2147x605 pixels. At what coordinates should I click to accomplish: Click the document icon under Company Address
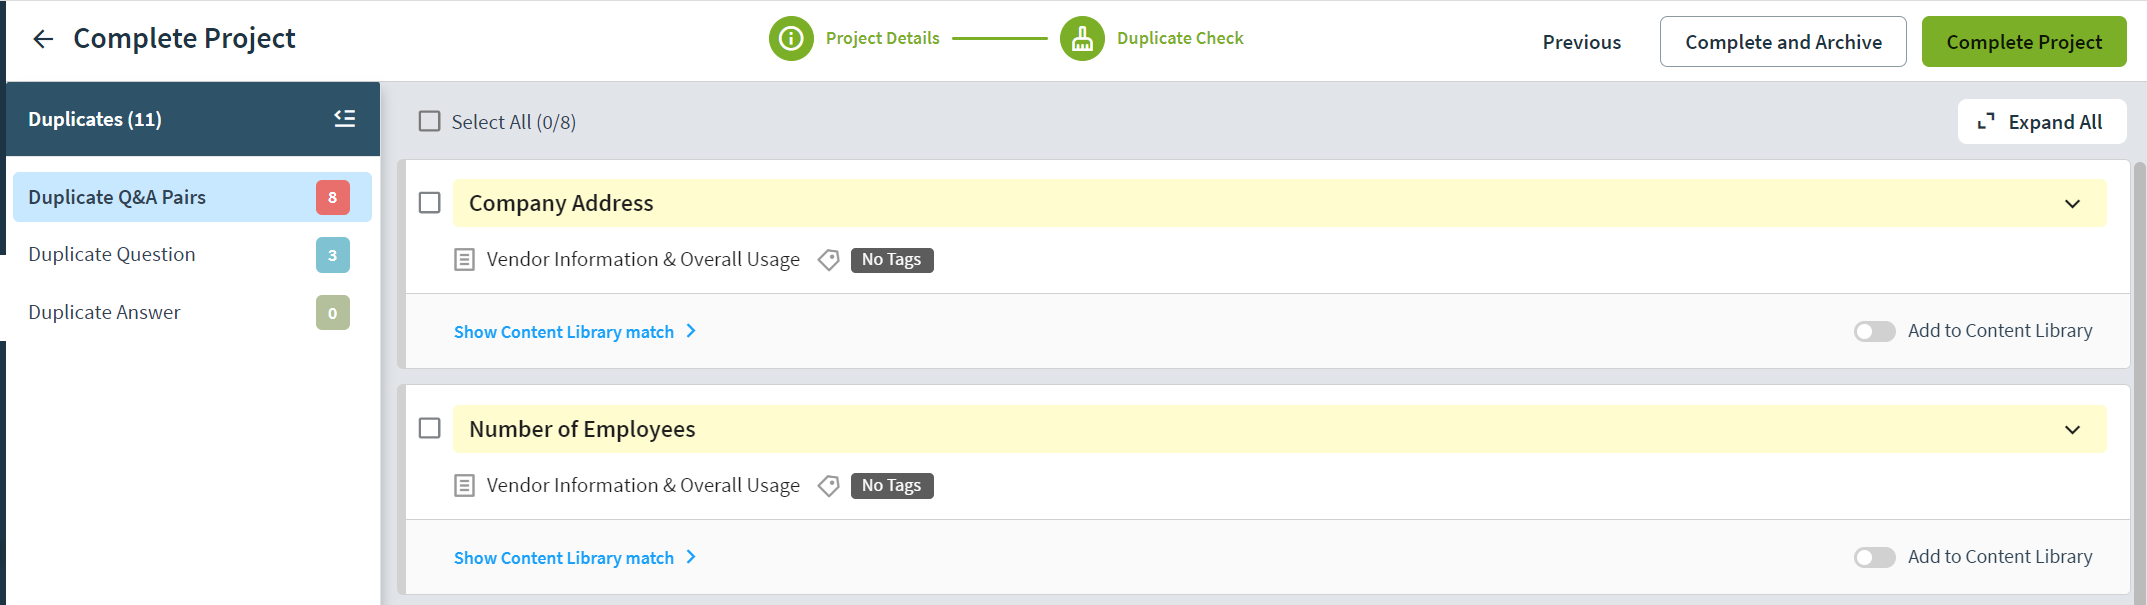464,260
